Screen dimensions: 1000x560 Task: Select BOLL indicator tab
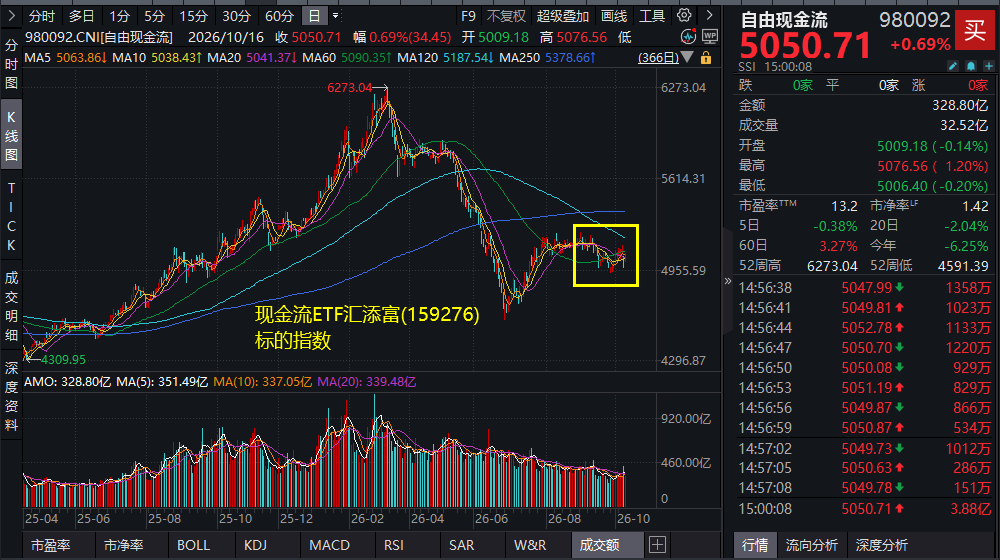(193, 545)
